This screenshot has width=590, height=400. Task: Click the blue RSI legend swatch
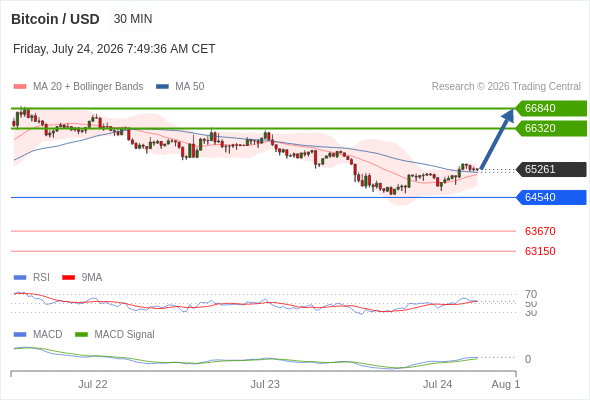tap(20, 278)
